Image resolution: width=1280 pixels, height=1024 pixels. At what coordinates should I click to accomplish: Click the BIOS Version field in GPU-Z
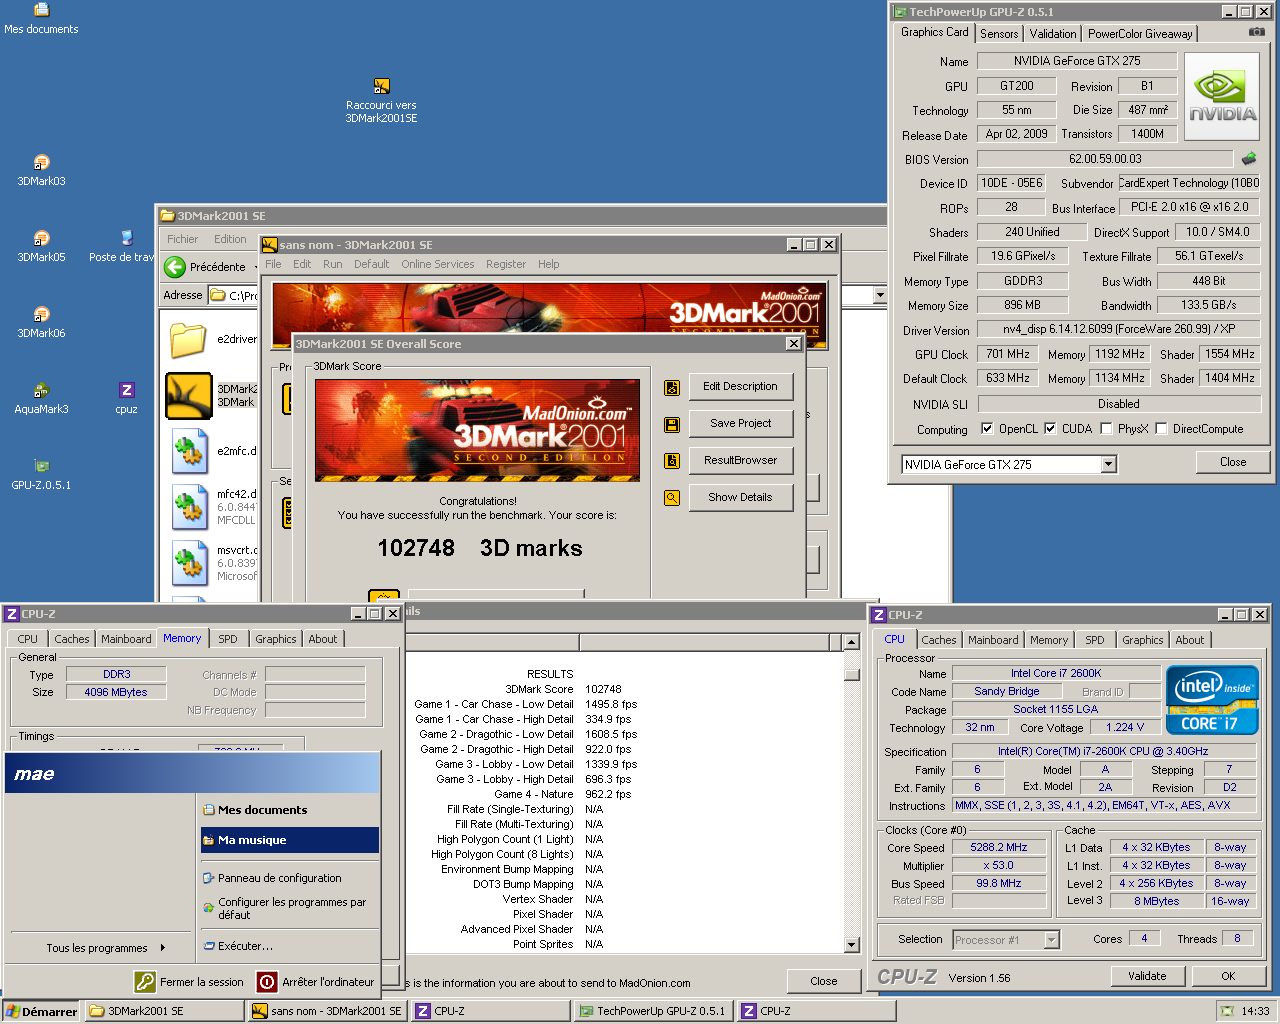click(1105, 158)
